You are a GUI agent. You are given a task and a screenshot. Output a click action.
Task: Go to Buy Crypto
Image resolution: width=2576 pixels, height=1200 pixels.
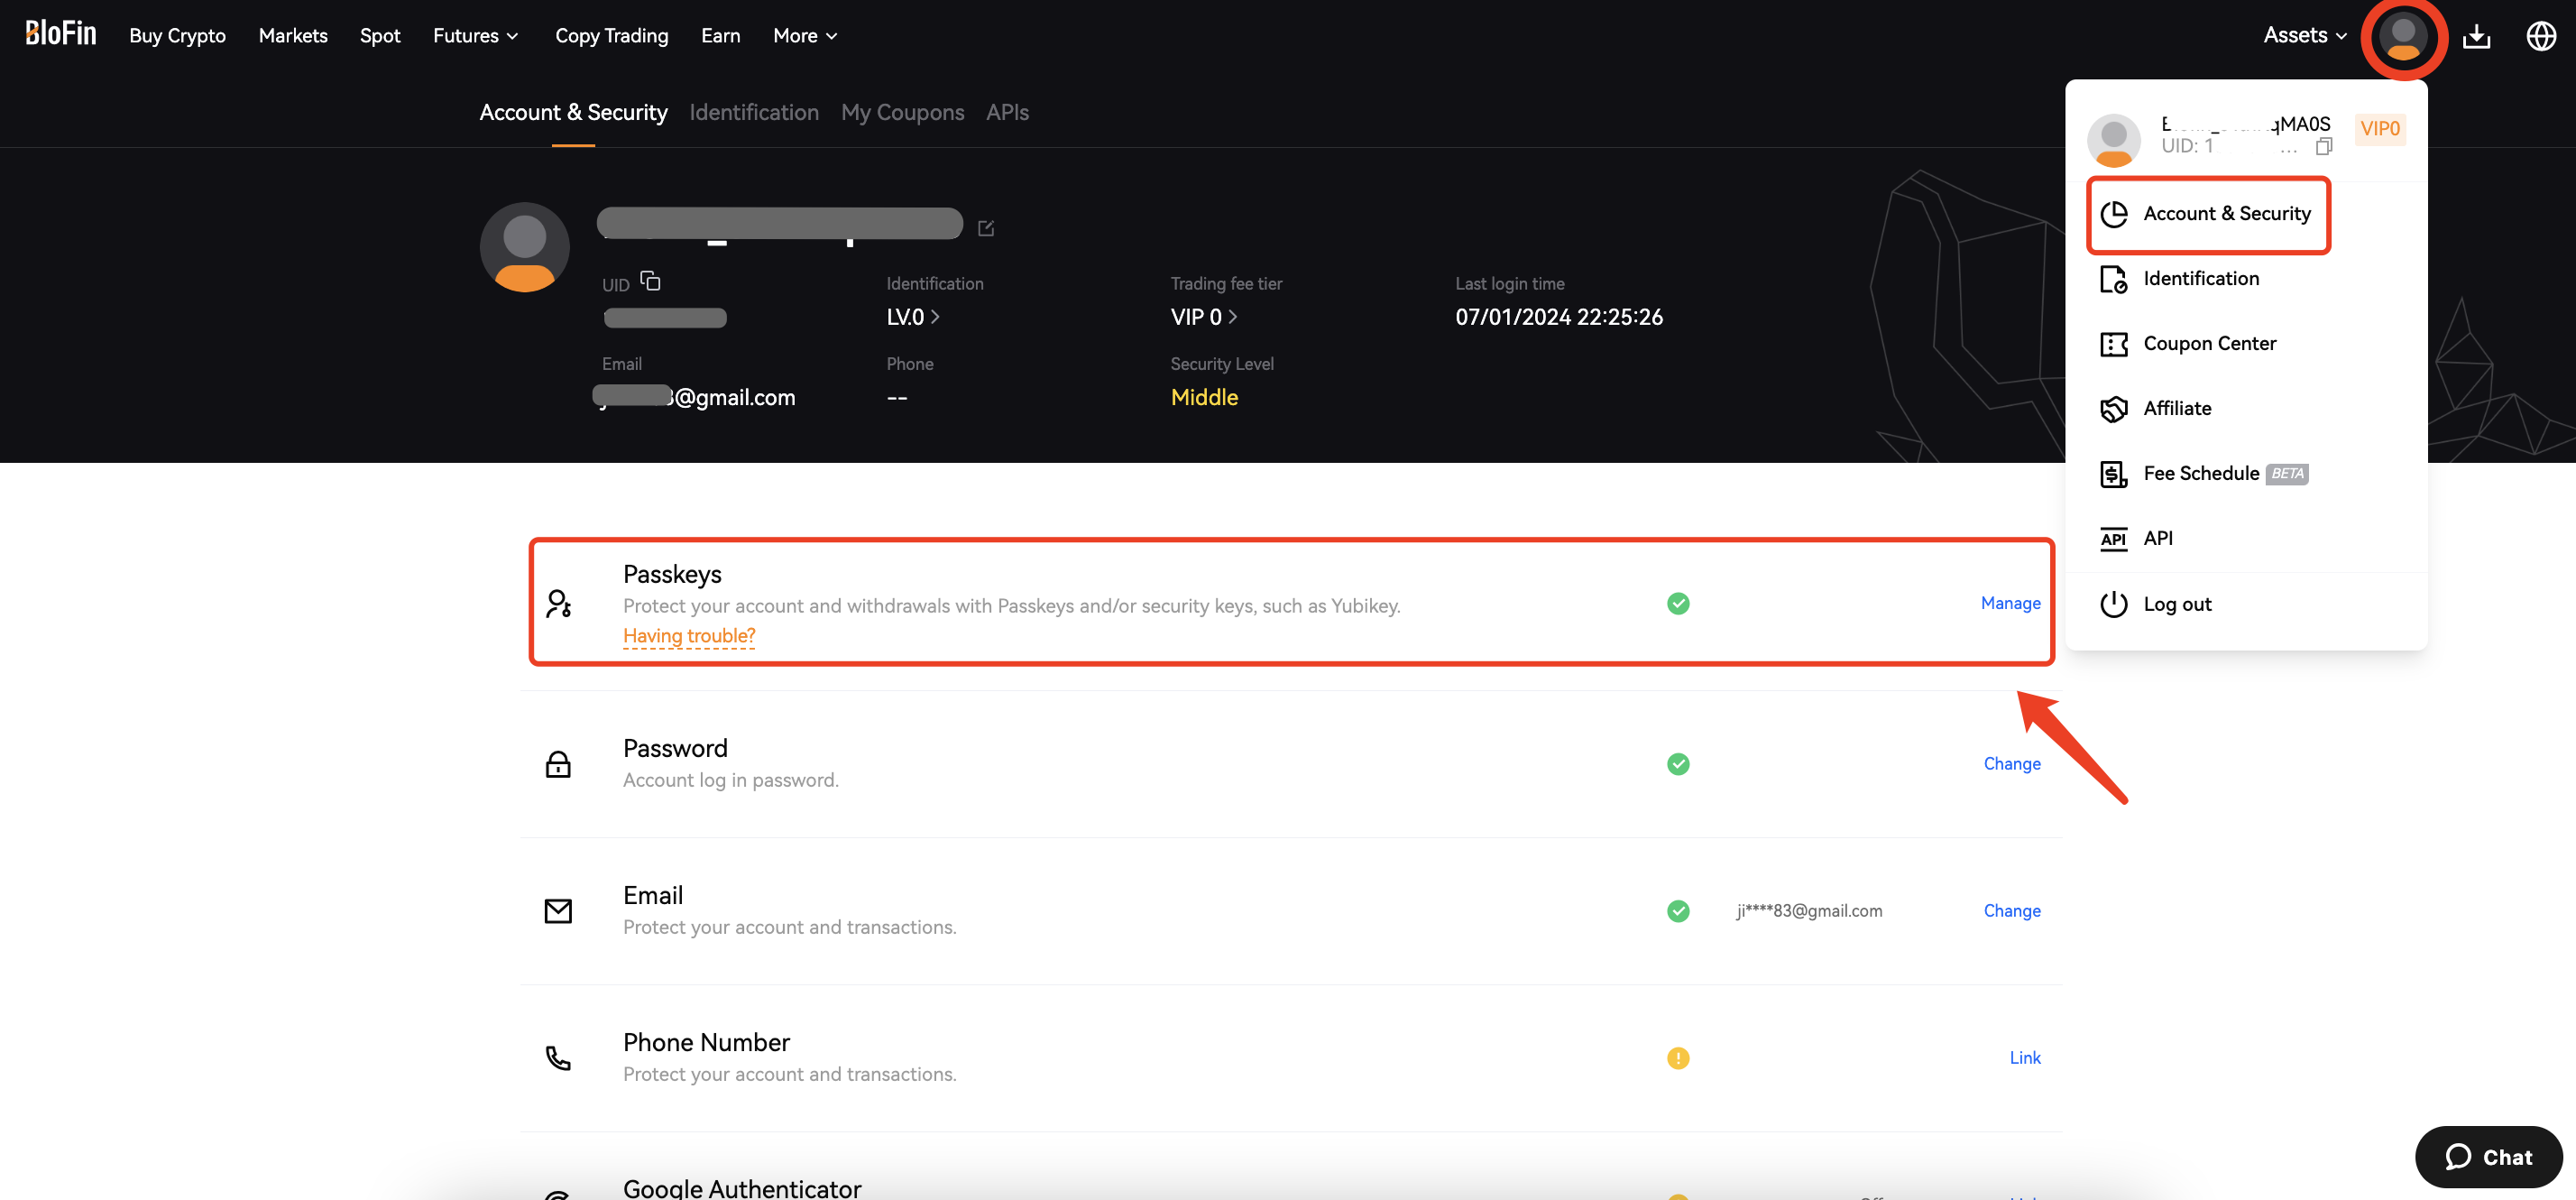(177, 36)
